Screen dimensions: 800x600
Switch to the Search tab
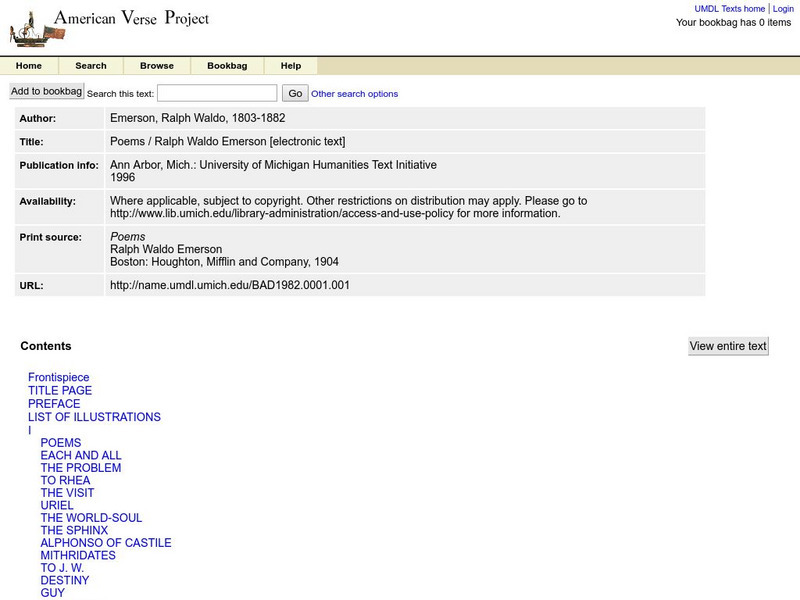point(91,65)
